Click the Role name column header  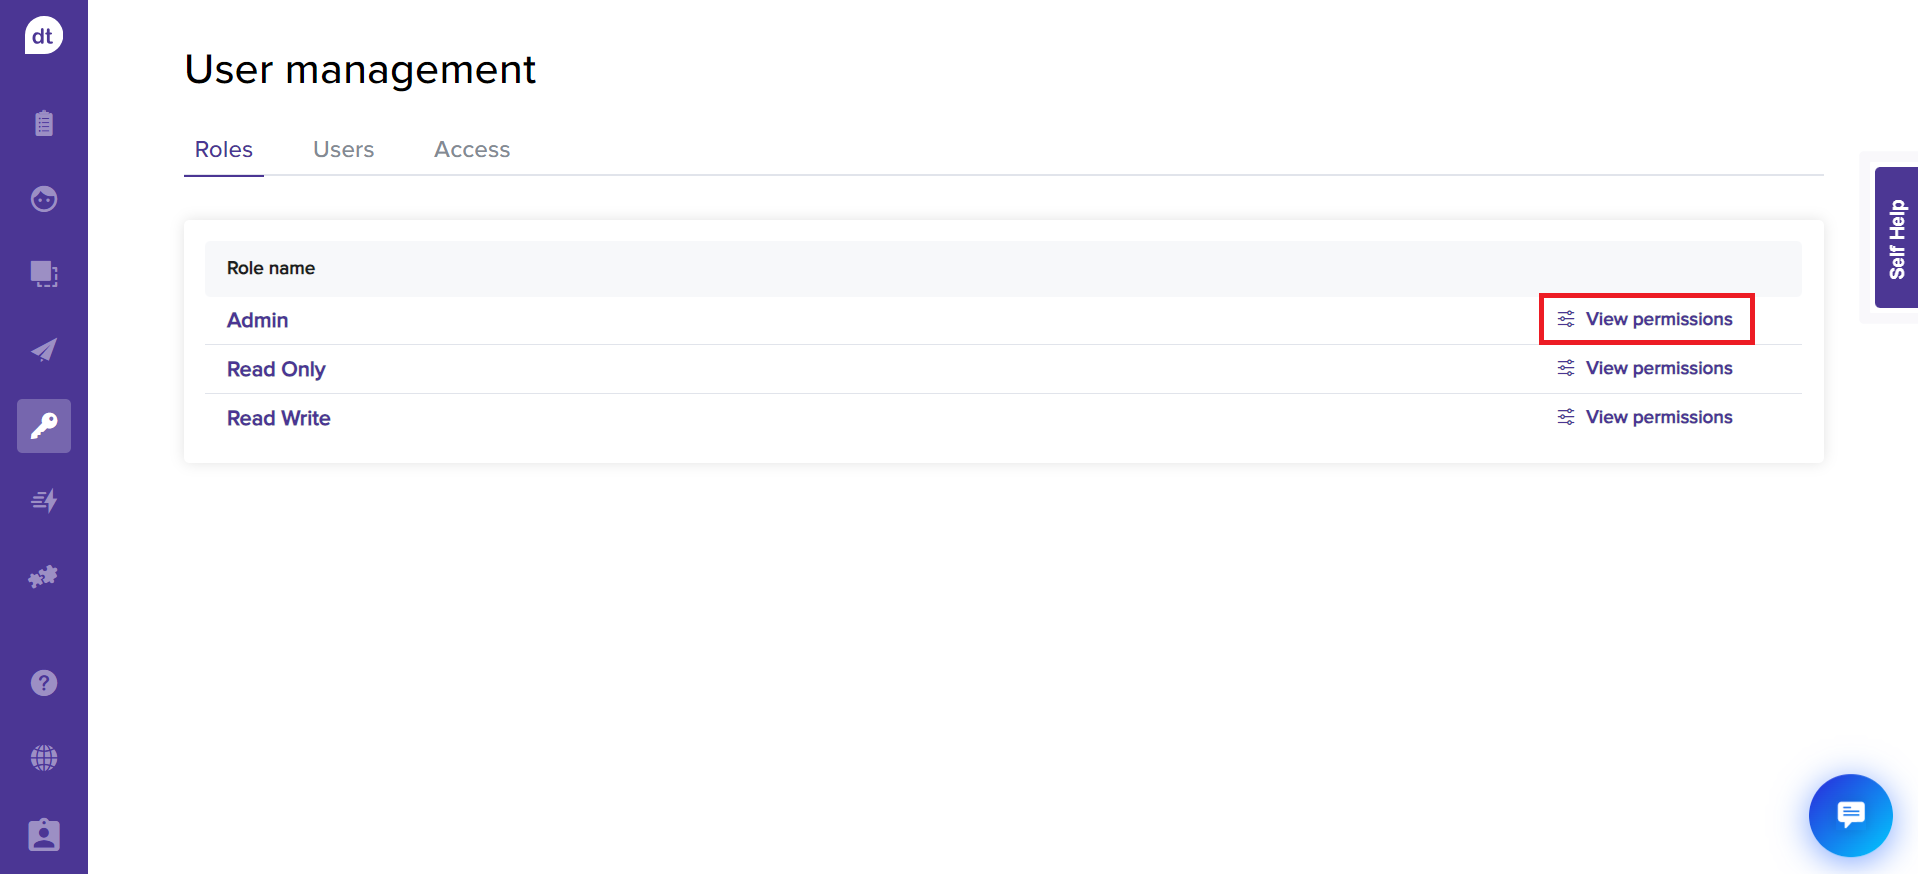(x=271, y=268)
